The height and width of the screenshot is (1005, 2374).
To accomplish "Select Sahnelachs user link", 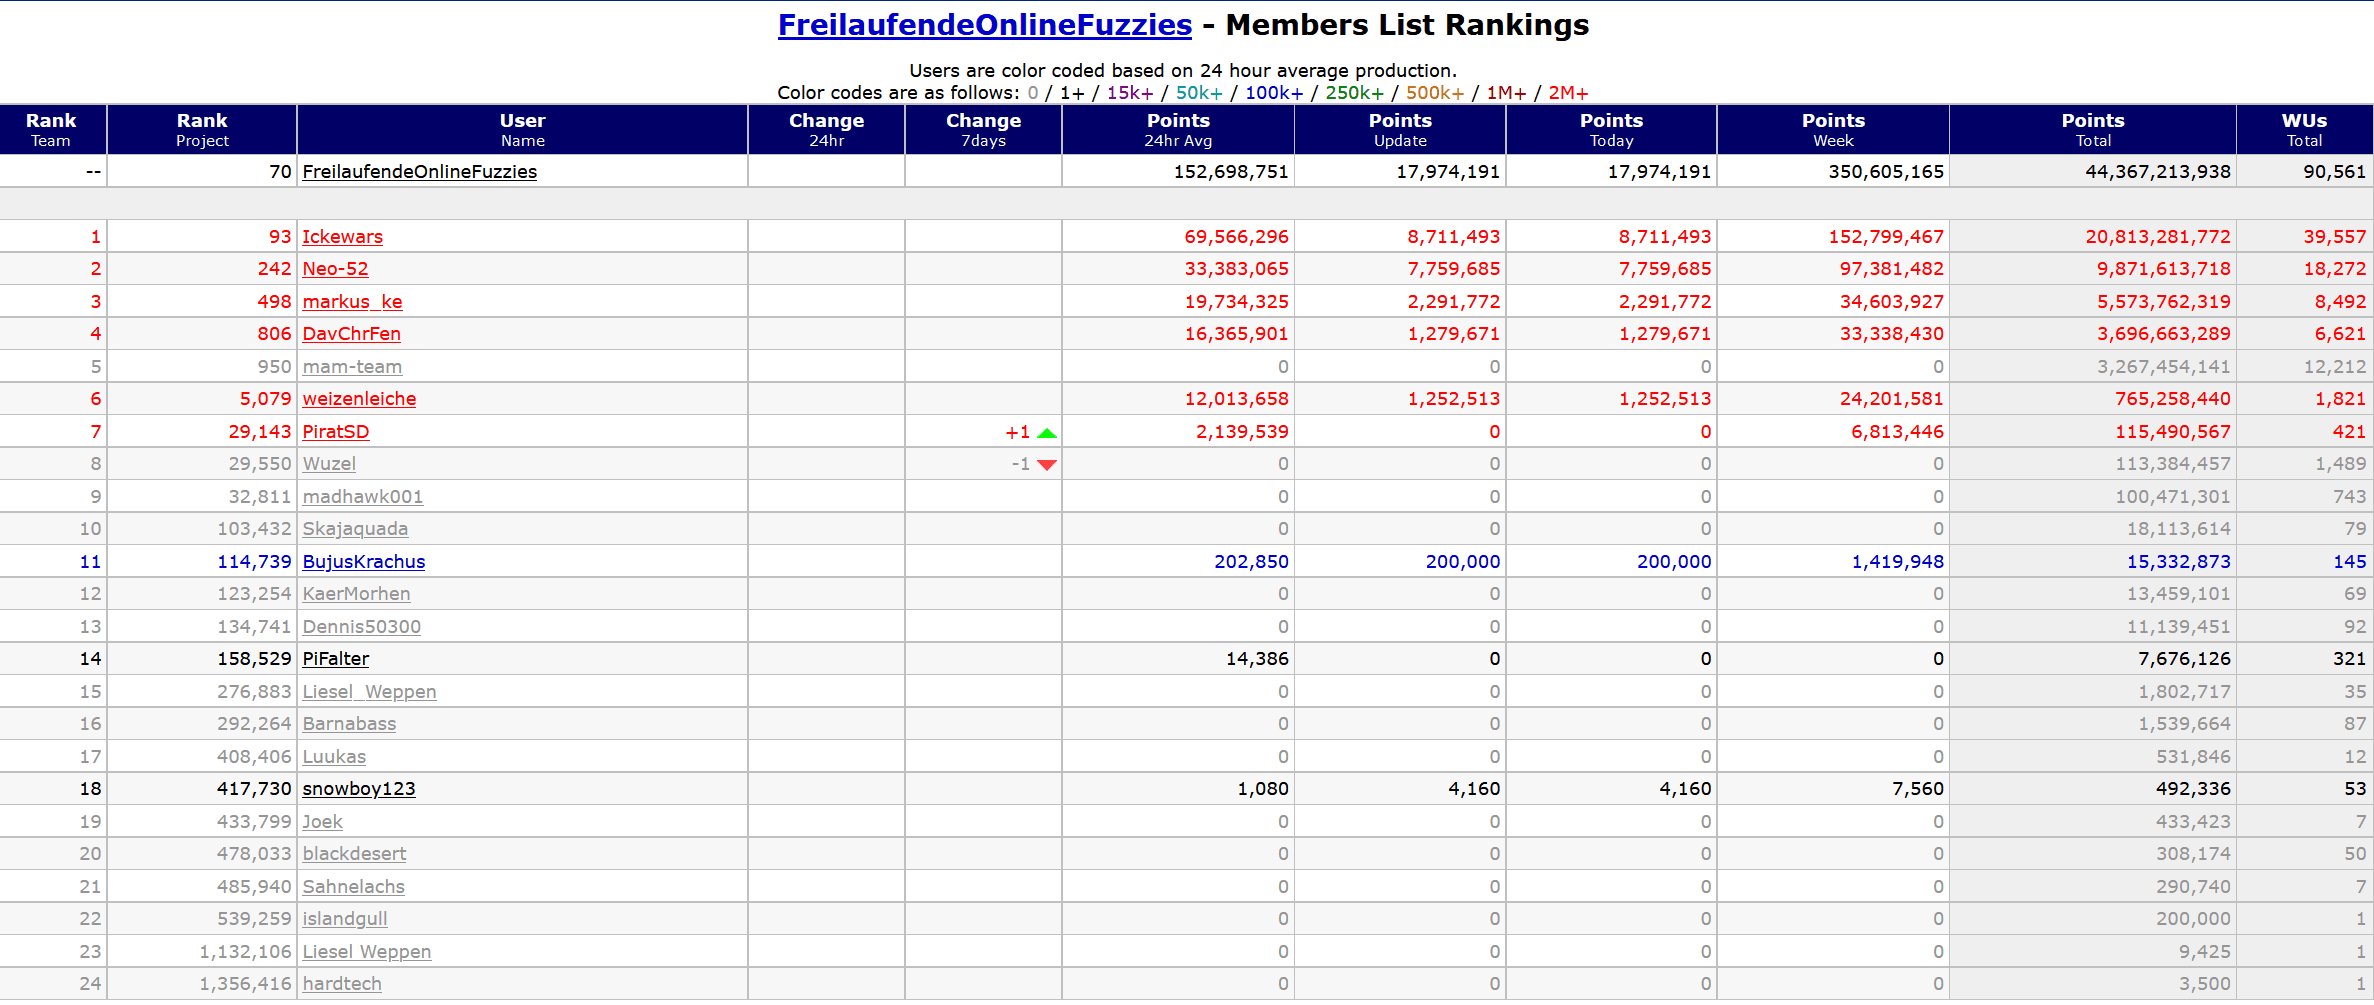I will pos(354,887).
